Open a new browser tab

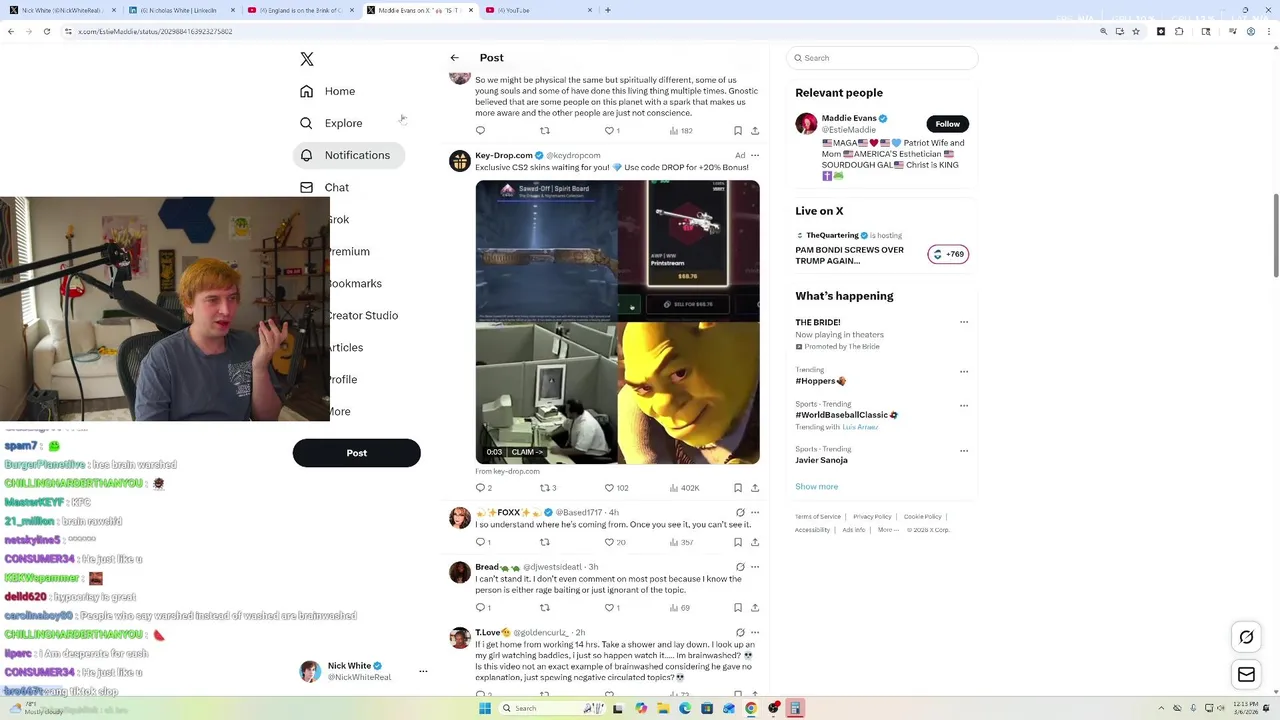tap(608, 10)
